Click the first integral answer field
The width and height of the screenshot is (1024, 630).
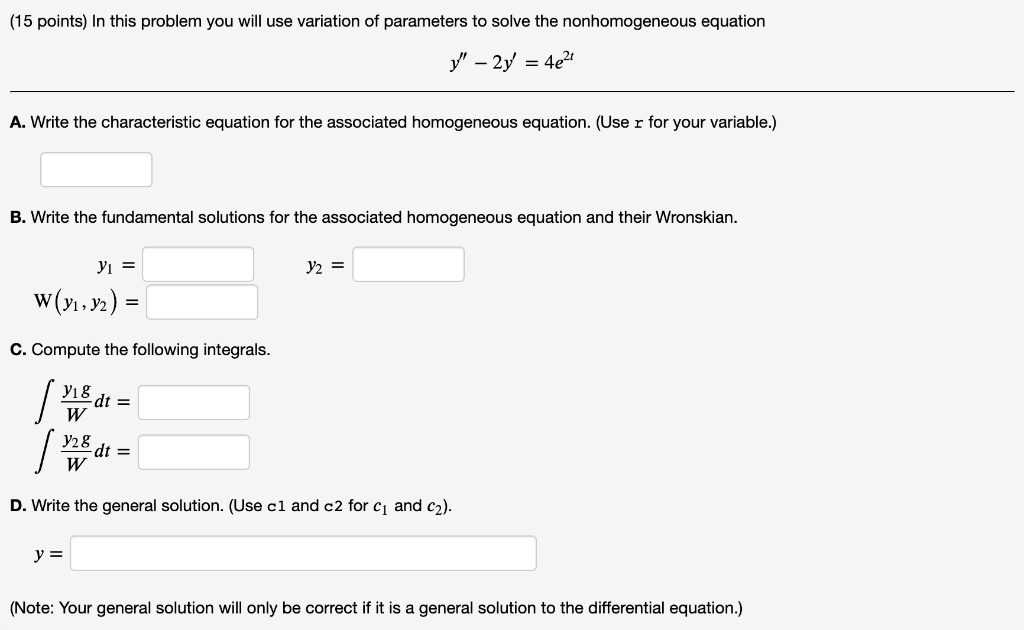click(x=193, y=403)
